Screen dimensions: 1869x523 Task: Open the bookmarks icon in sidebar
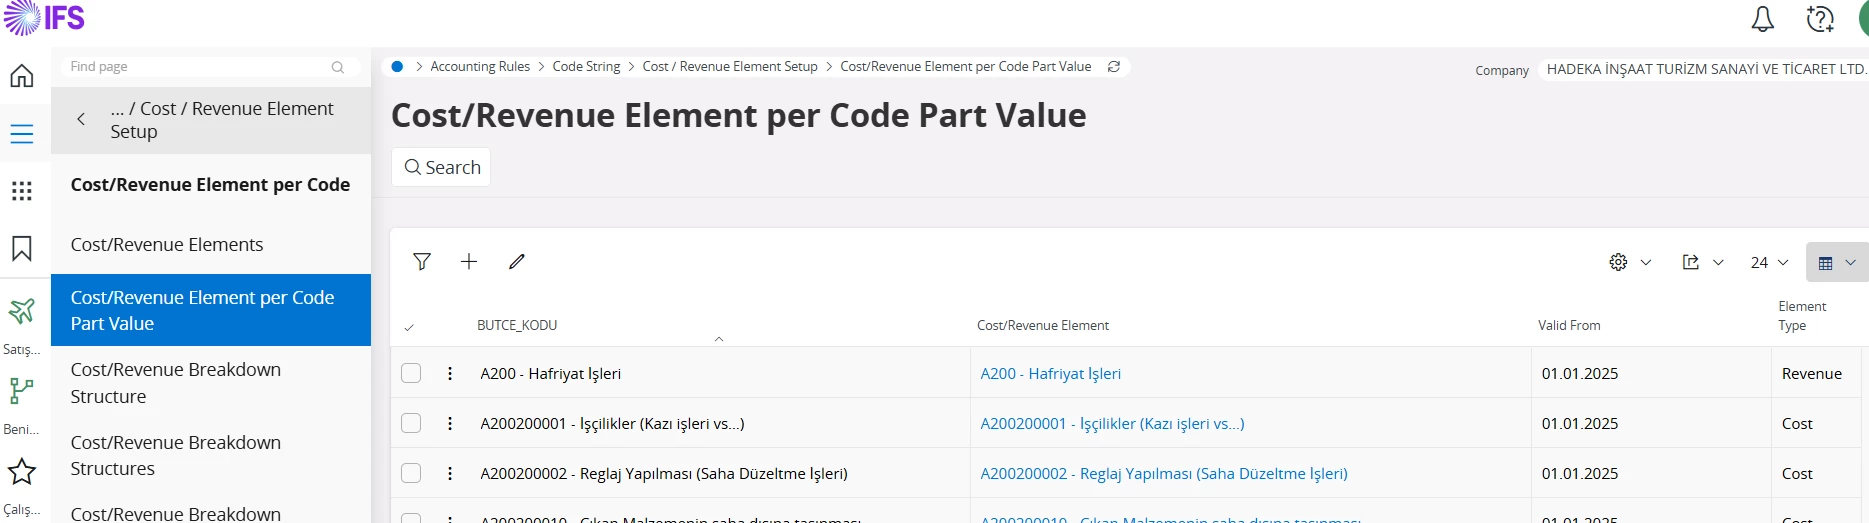[x=22, y=248]
